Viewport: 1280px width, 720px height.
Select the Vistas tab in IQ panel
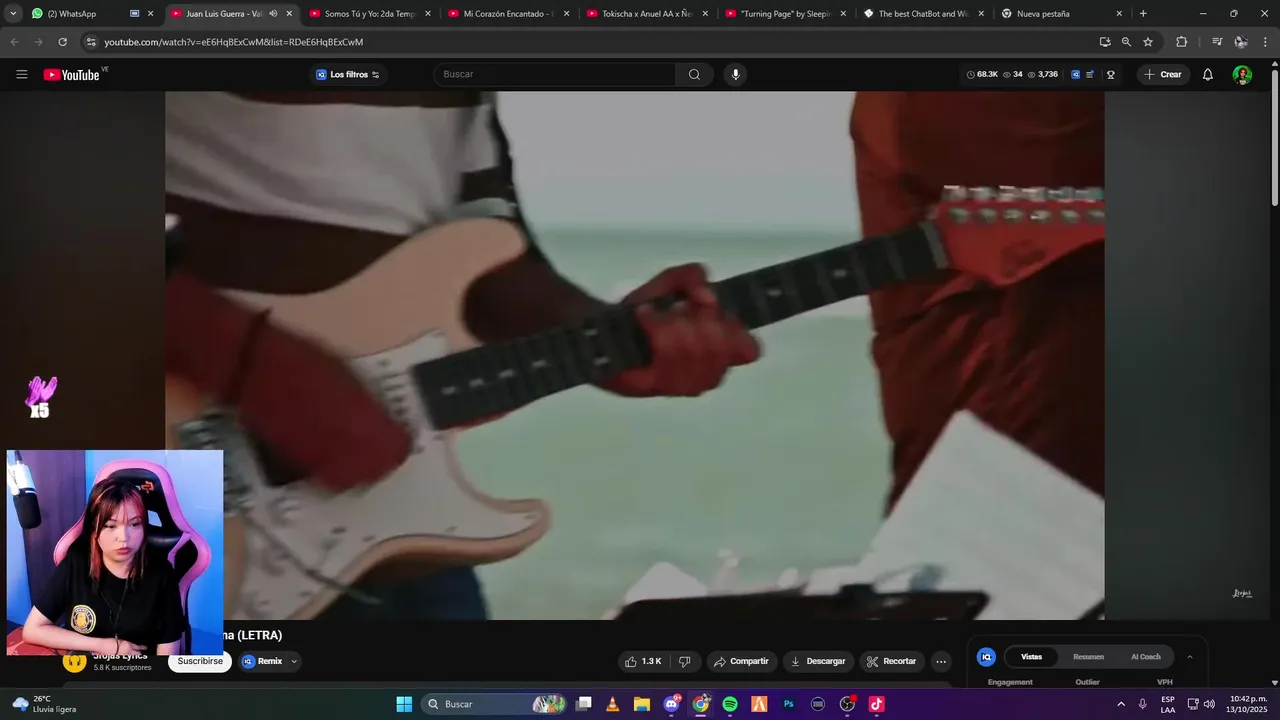coord(1031,657)
